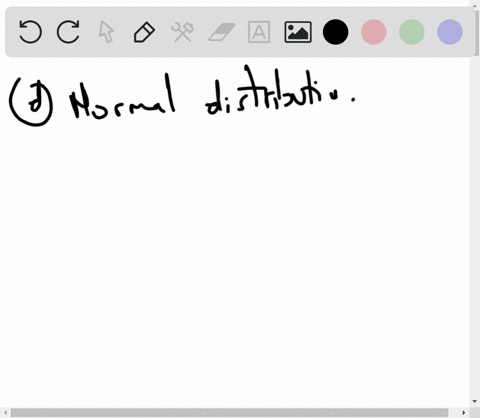Choose the purple color swatch

click(x=450, y=32)
